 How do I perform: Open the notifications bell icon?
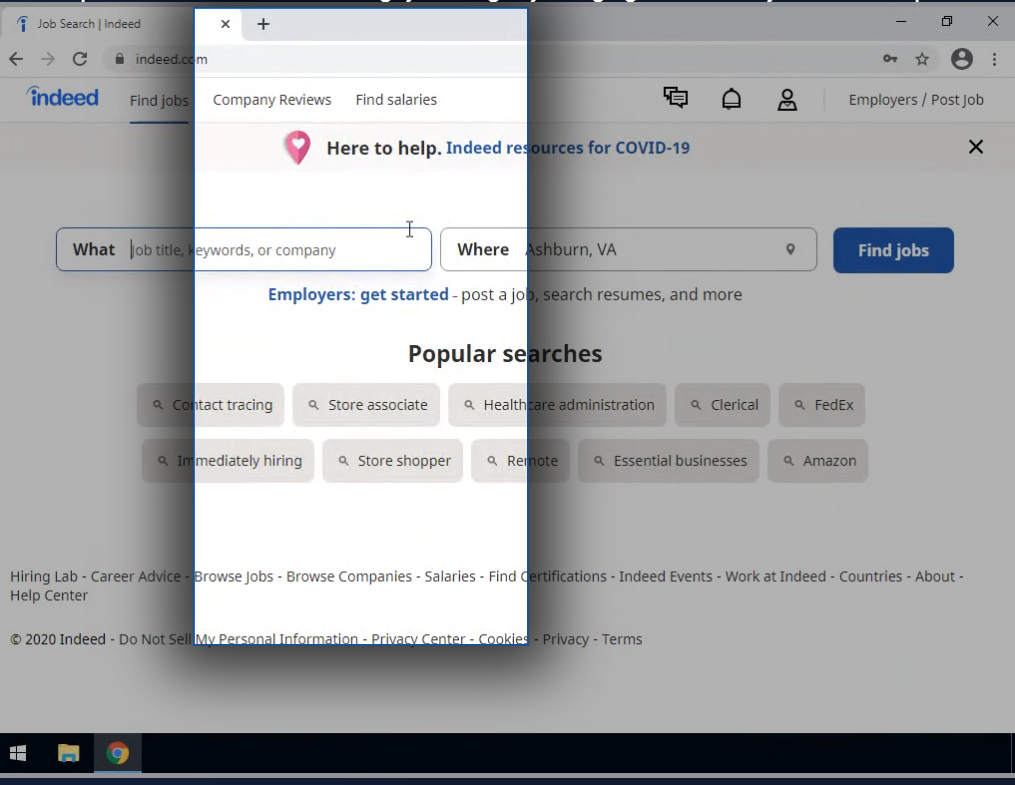click(731, 99)
